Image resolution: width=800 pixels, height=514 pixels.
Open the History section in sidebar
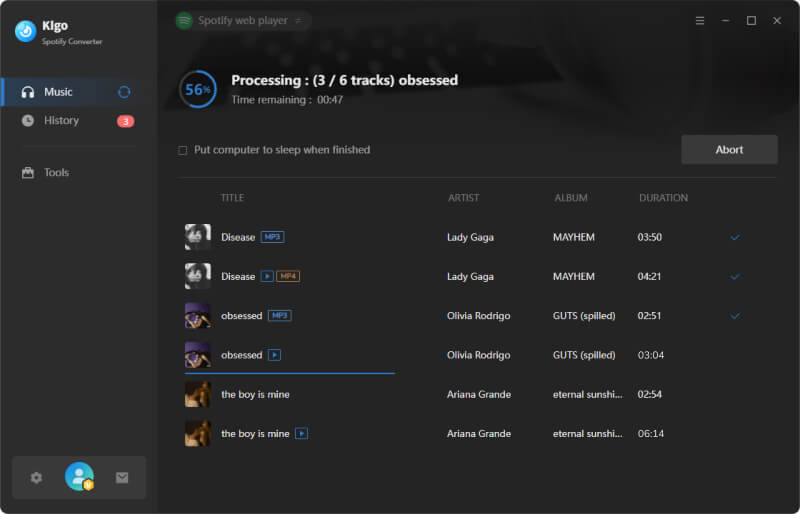point(78,120)
